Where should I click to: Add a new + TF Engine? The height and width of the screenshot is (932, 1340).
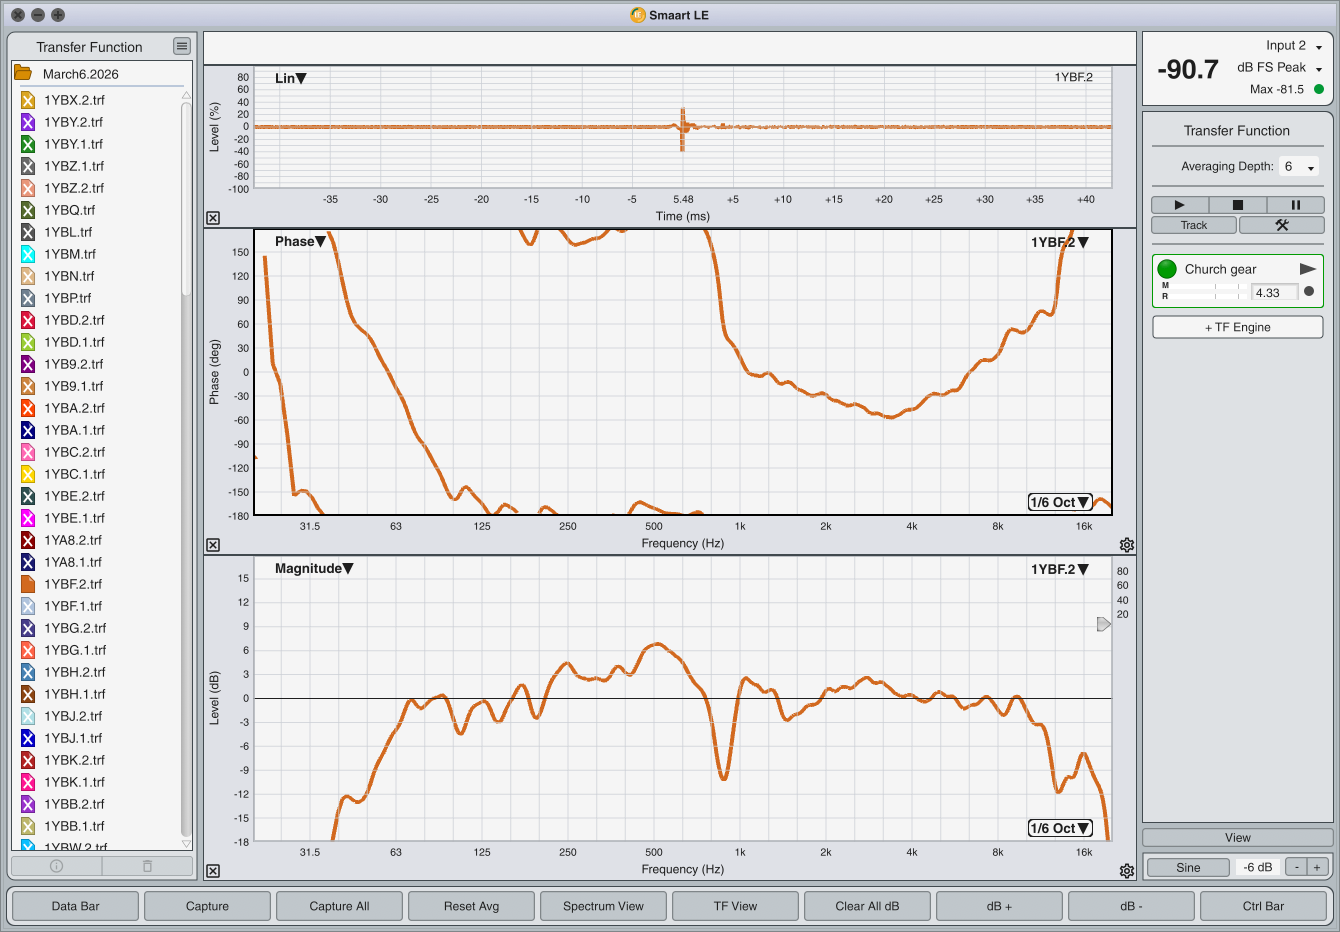tap(1238, 327)
